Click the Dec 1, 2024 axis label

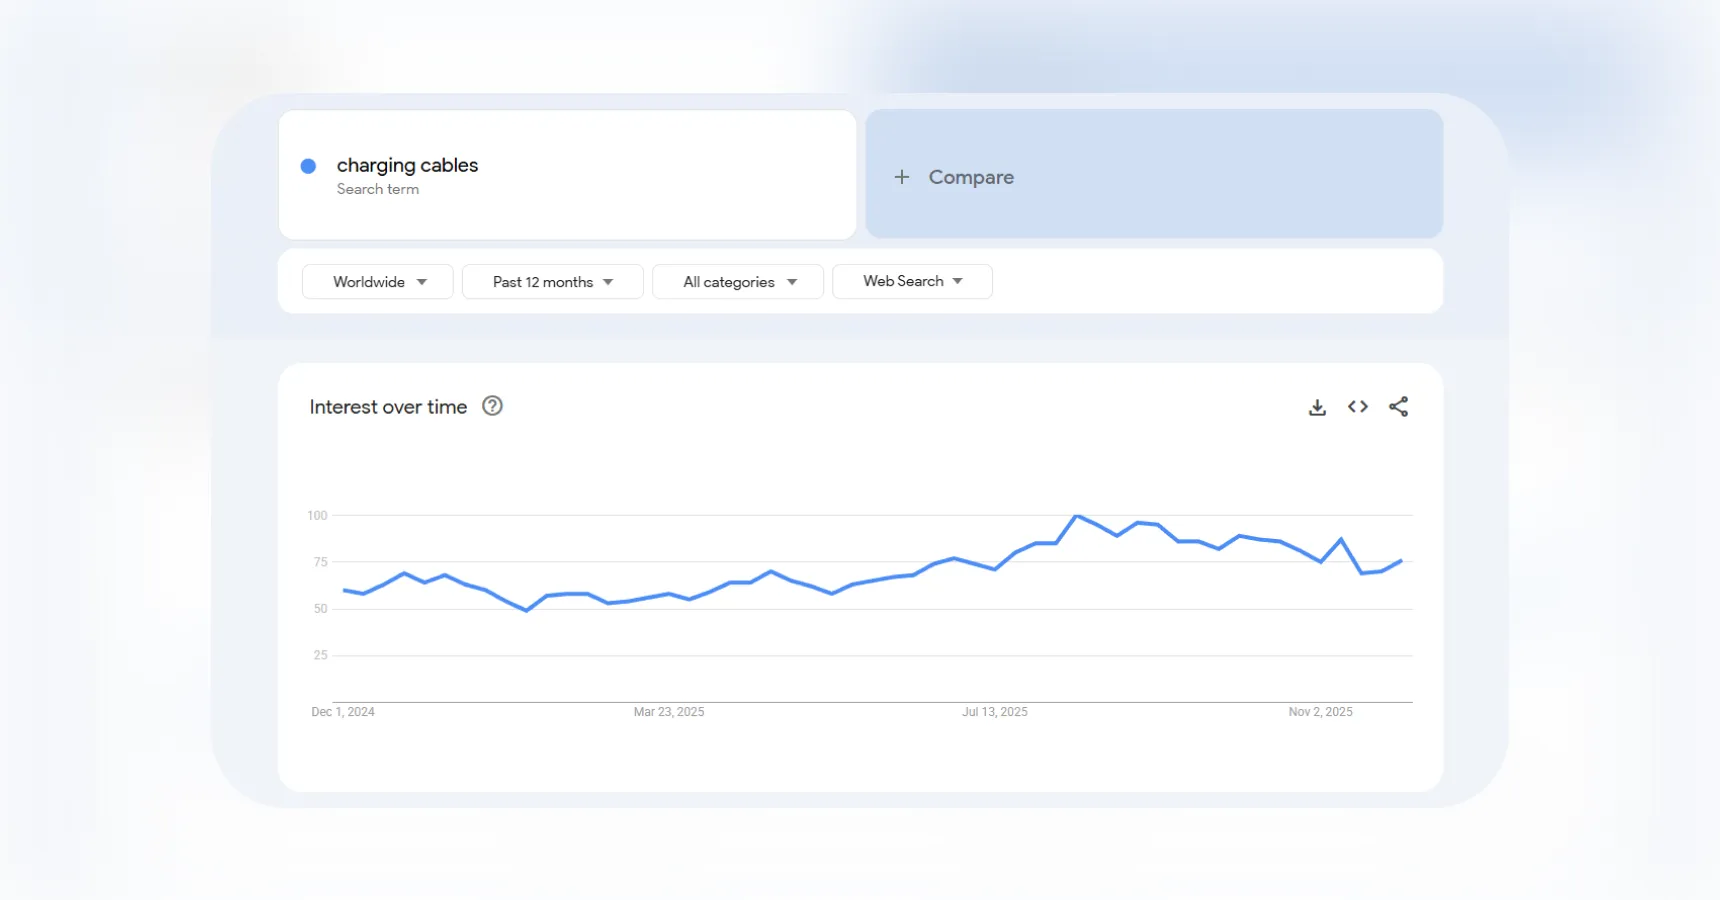click(x=343, y=711)
